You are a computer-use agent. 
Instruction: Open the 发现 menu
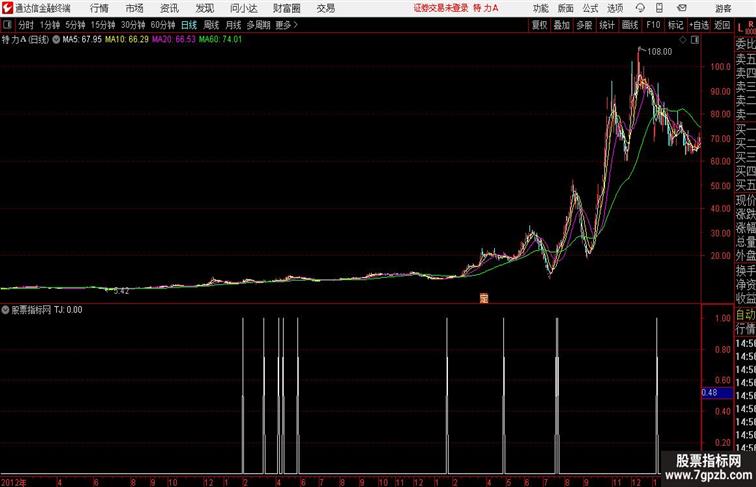tap(204, 8)
